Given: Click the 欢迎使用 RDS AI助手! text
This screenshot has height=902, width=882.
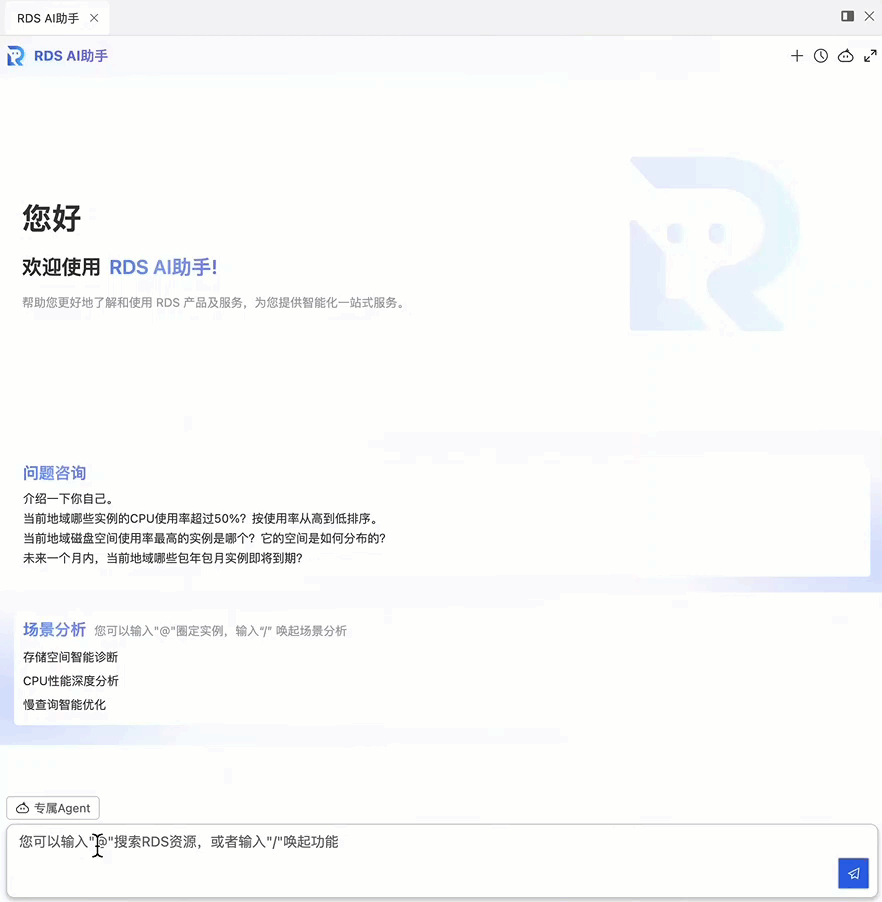Looking at the screenshot, I should [120, 267].
